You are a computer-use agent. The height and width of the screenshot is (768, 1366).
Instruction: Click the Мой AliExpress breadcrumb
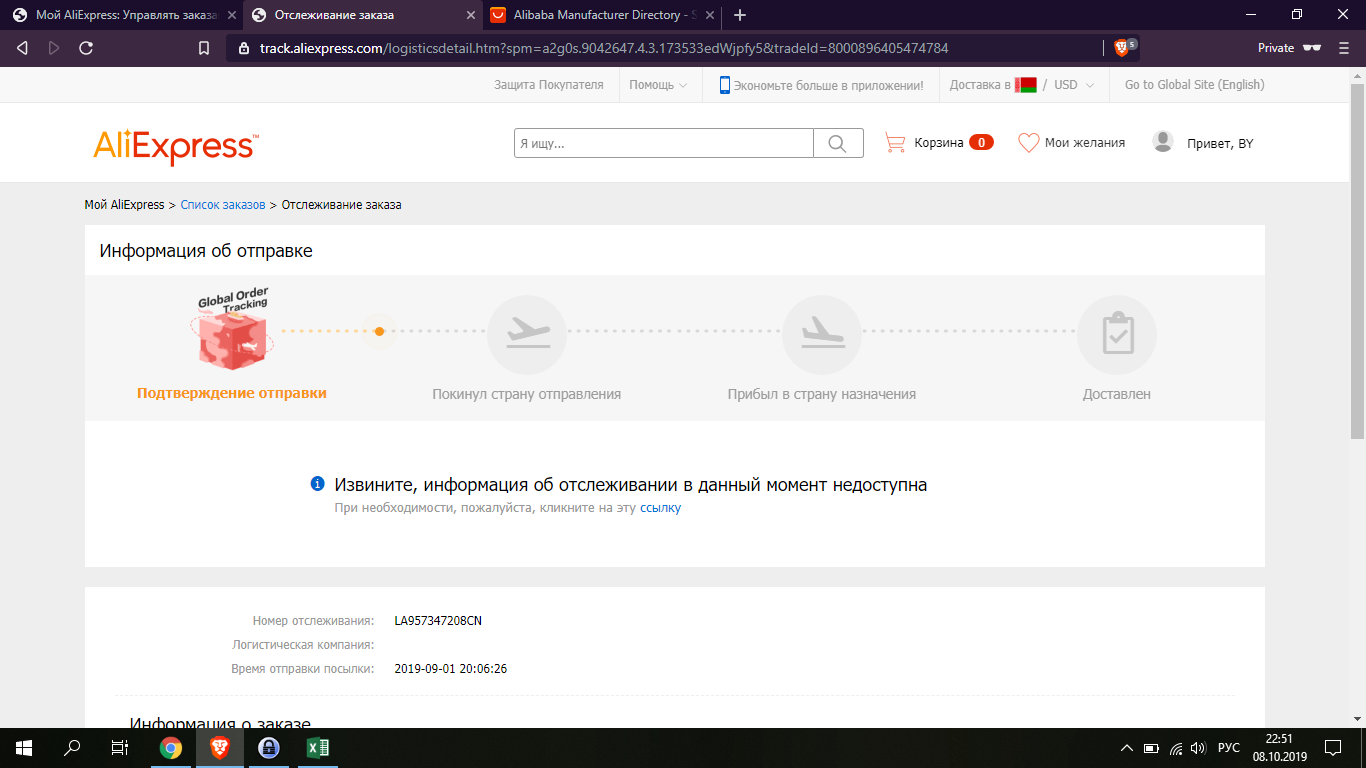124,205
